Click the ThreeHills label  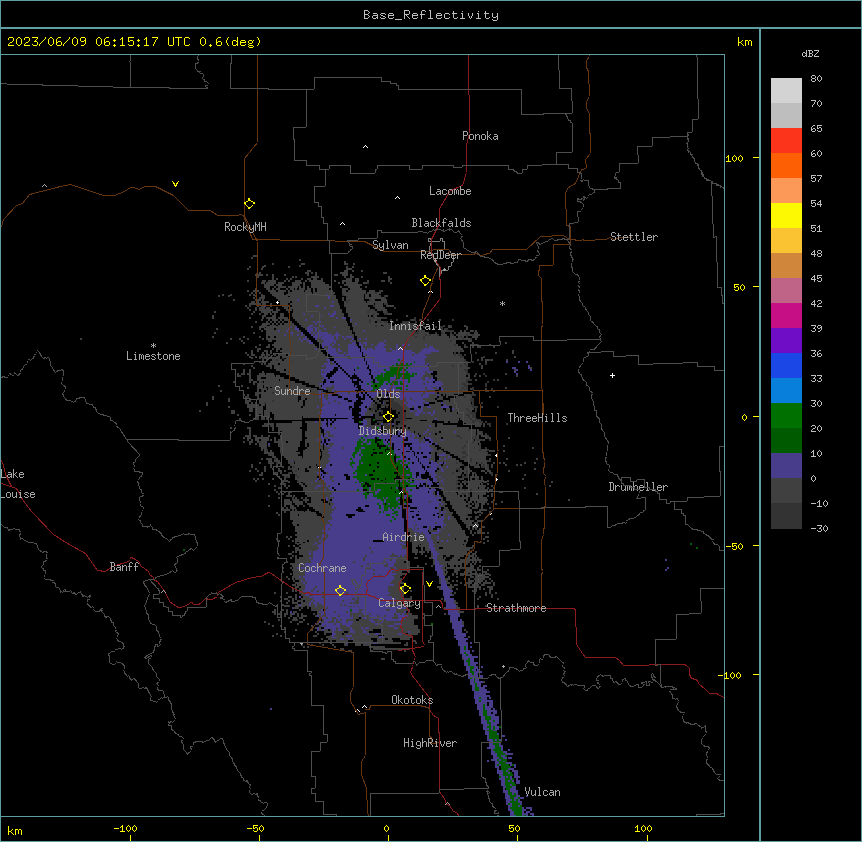pos(537,418)
